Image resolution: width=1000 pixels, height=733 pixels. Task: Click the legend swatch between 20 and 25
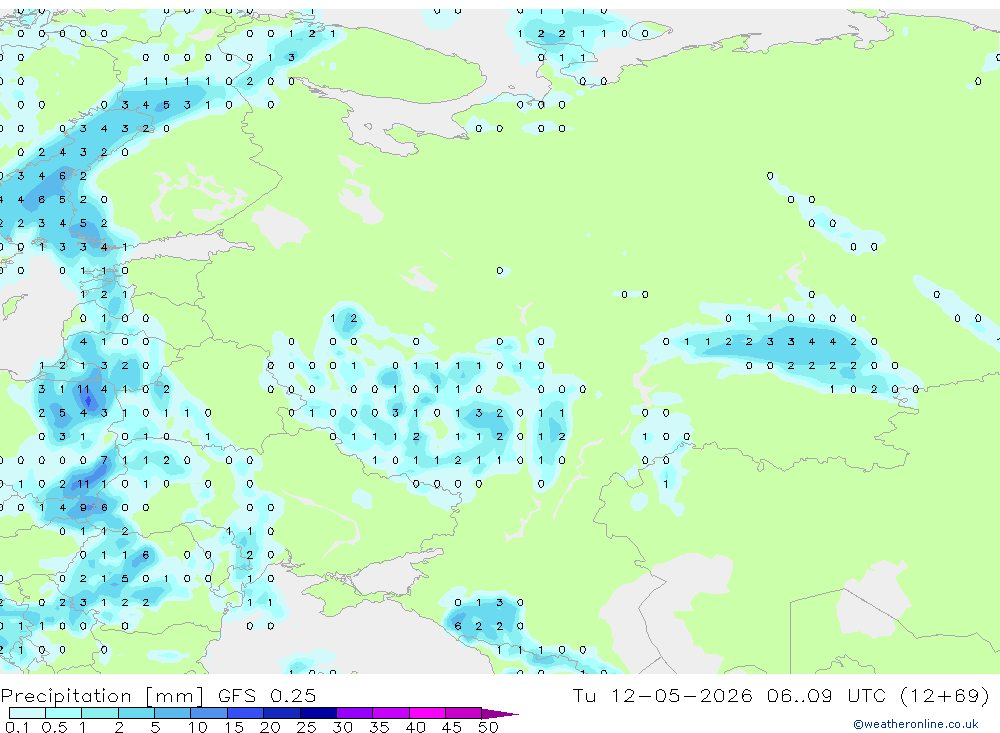coord(281,713)
